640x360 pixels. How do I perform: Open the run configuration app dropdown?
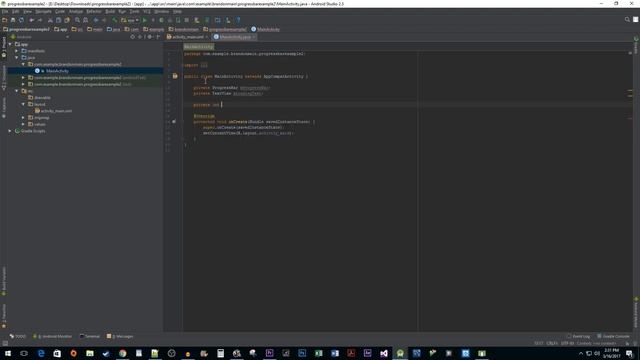click(130, 20)
